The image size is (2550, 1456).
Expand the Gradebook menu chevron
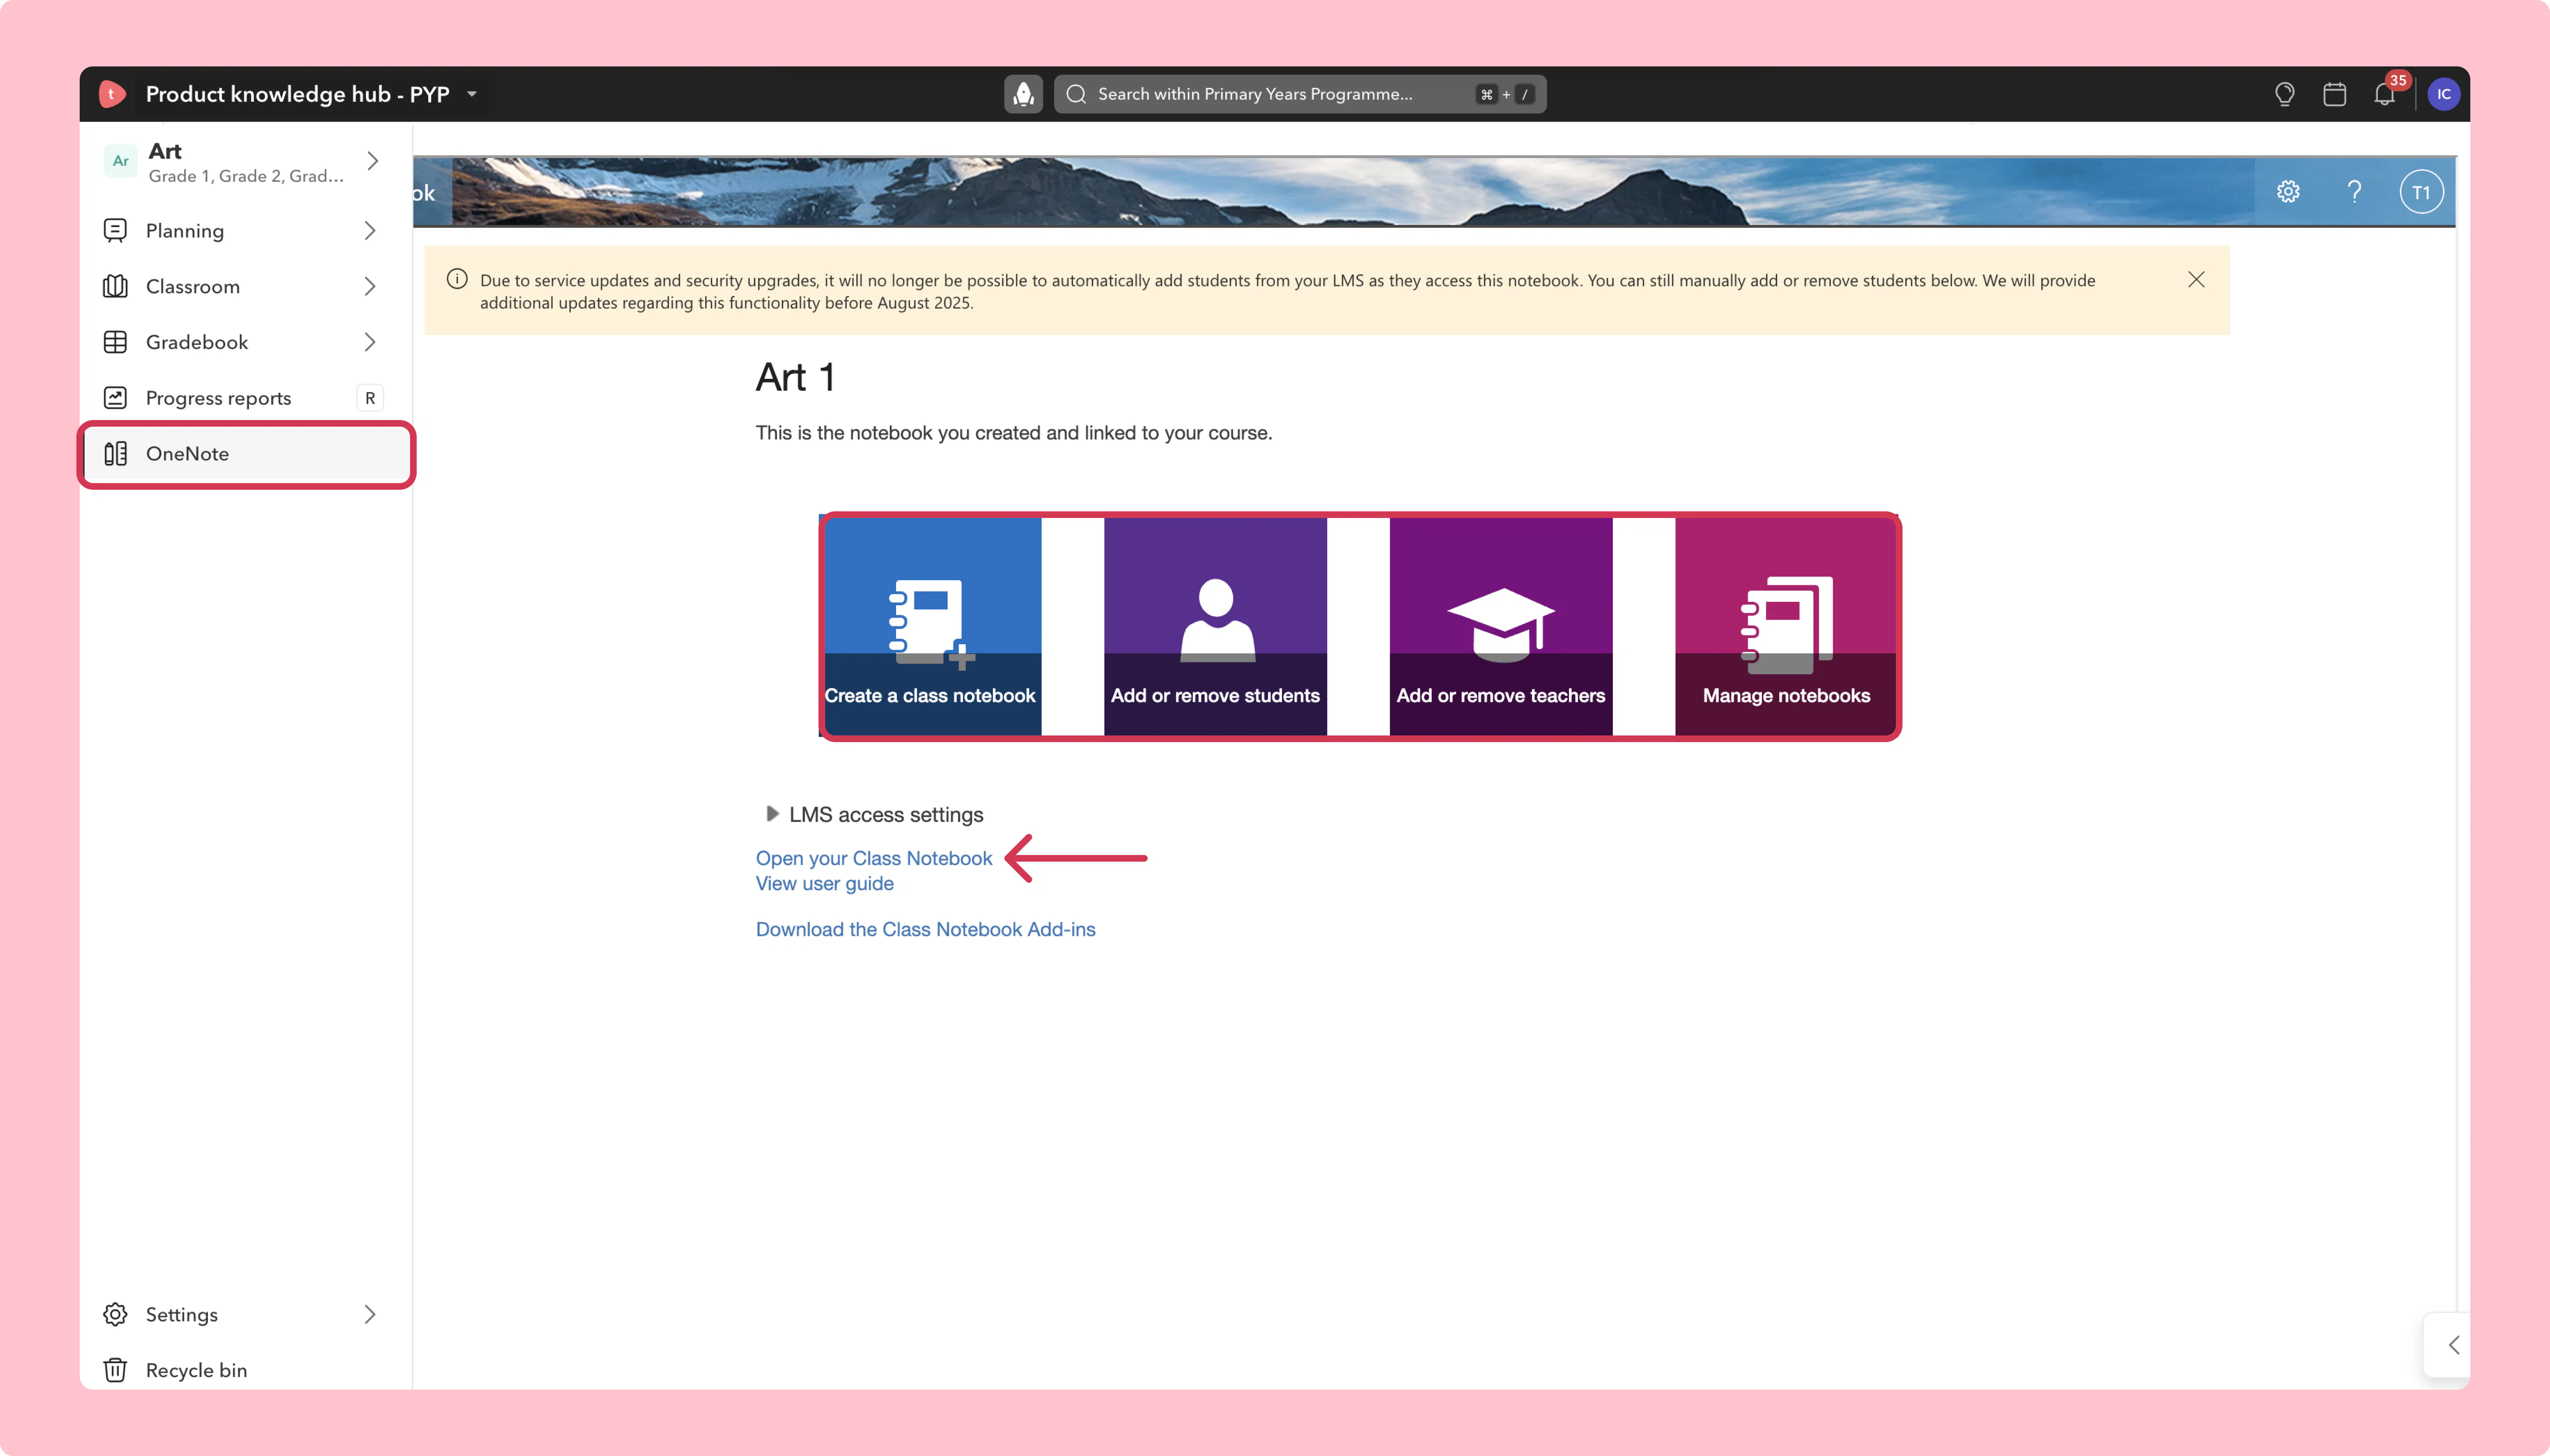(370, 342)
